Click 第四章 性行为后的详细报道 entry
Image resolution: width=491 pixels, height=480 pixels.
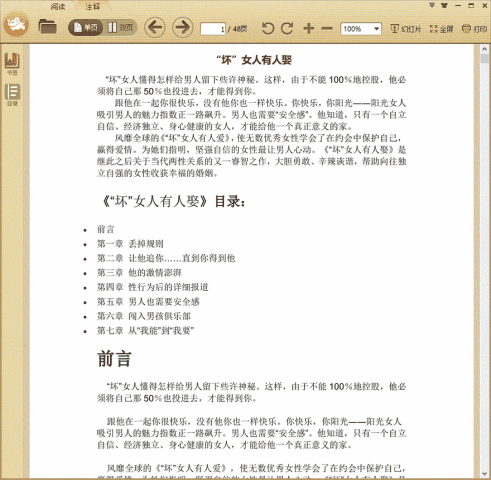pyautogui.click(x=153, y=287)
